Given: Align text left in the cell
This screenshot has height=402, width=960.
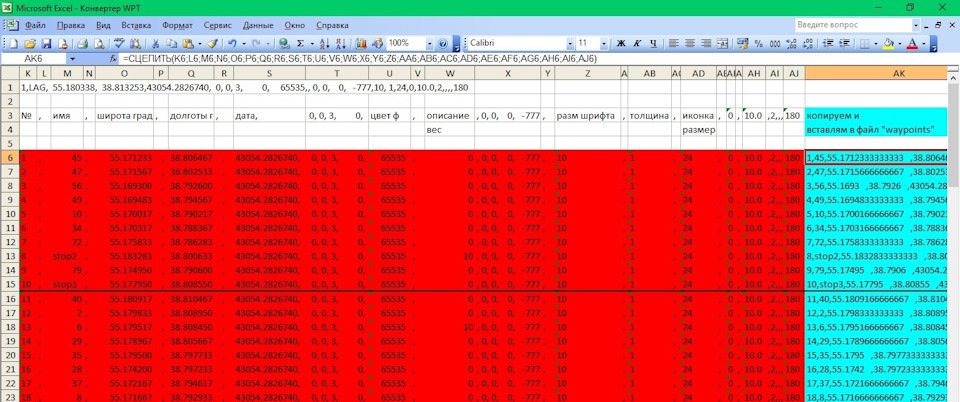Looking at the screenshot, I should pos(673,43).
